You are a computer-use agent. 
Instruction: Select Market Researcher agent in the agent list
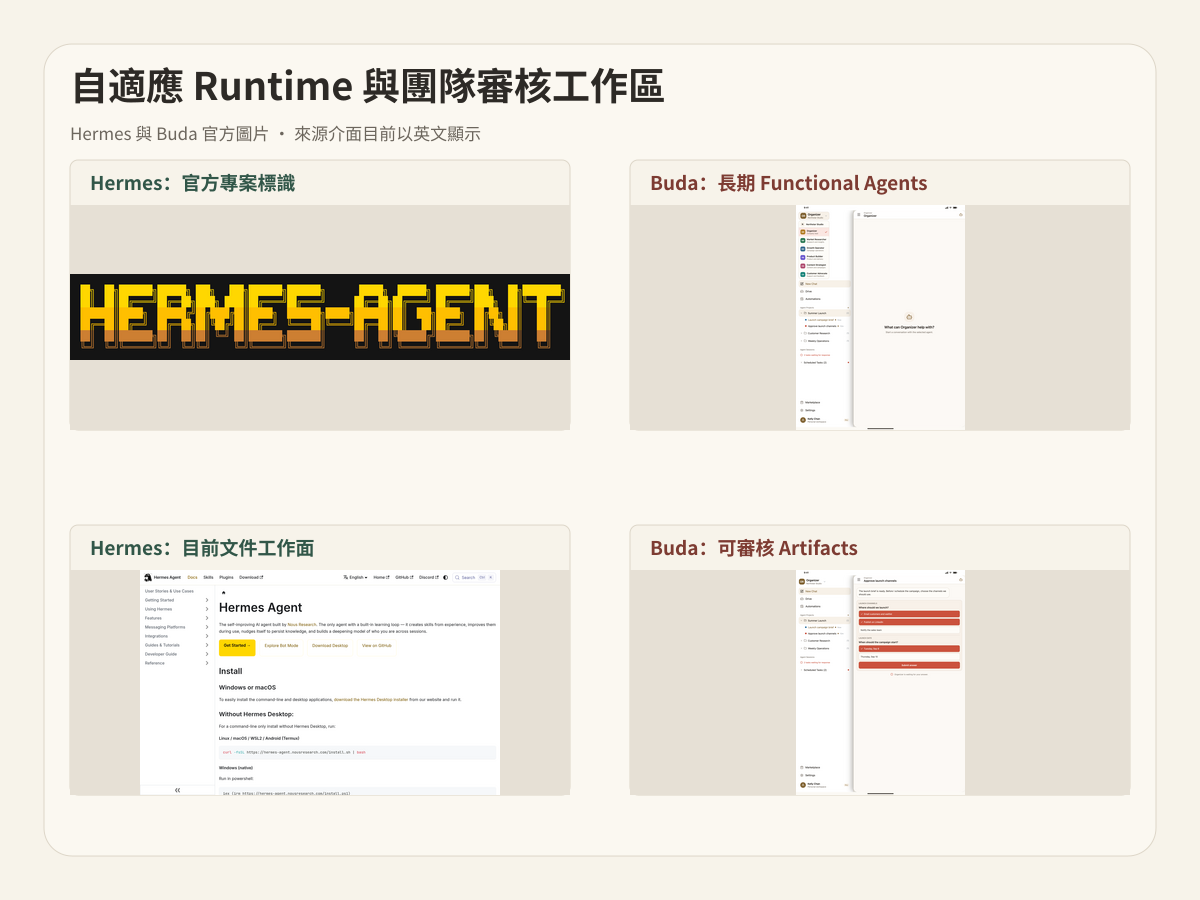814,240
